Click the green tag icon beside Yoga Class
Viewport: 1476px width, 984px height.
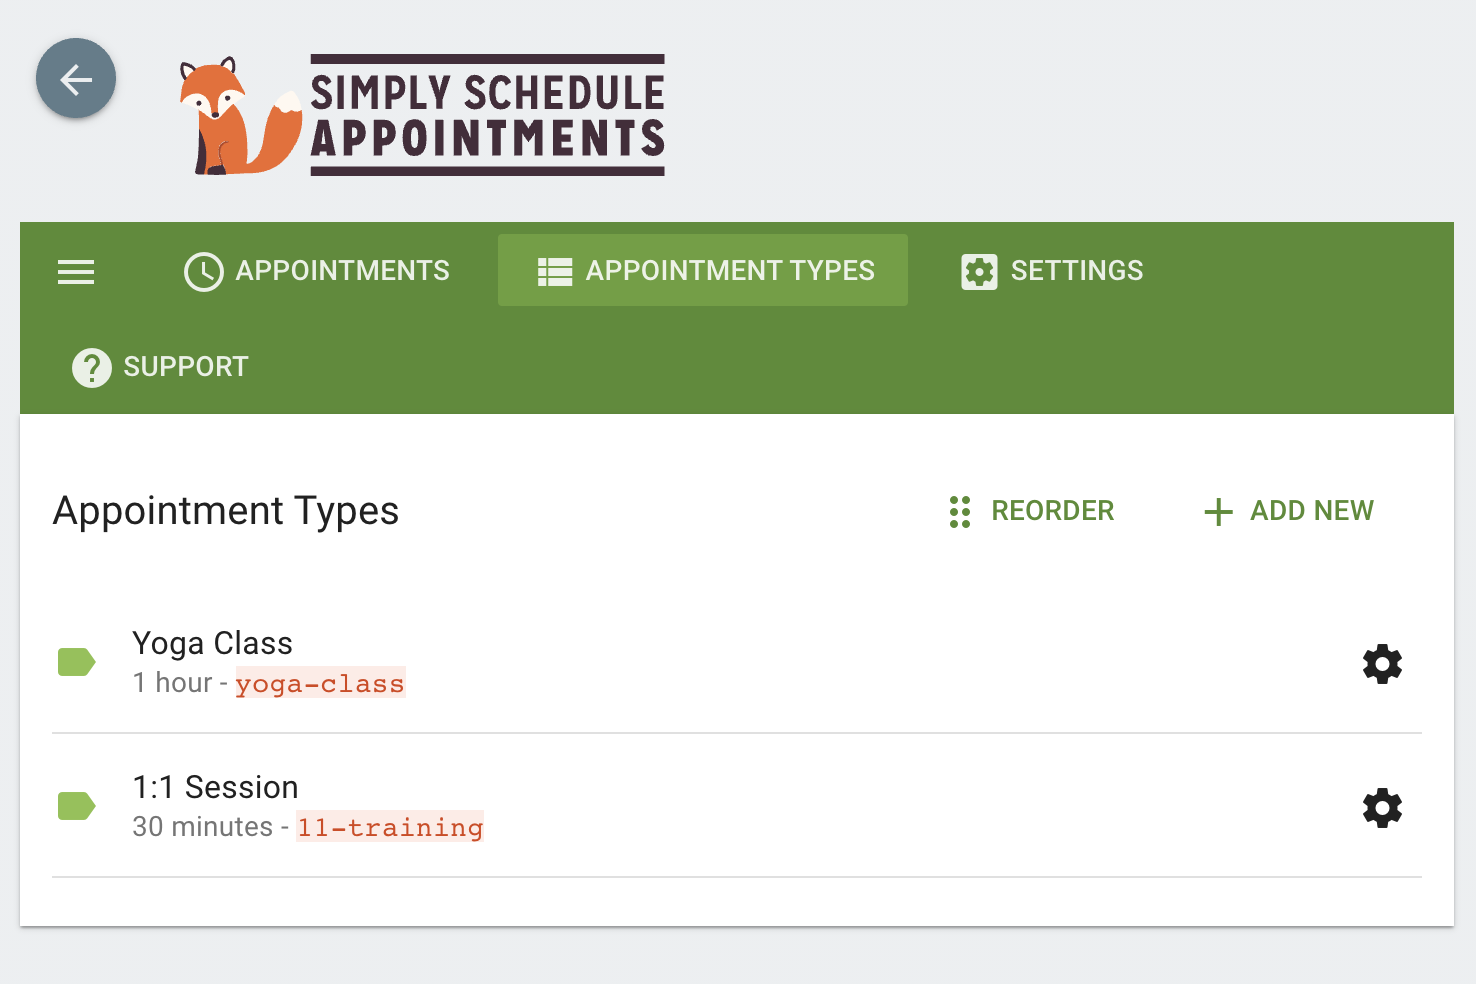77,661
